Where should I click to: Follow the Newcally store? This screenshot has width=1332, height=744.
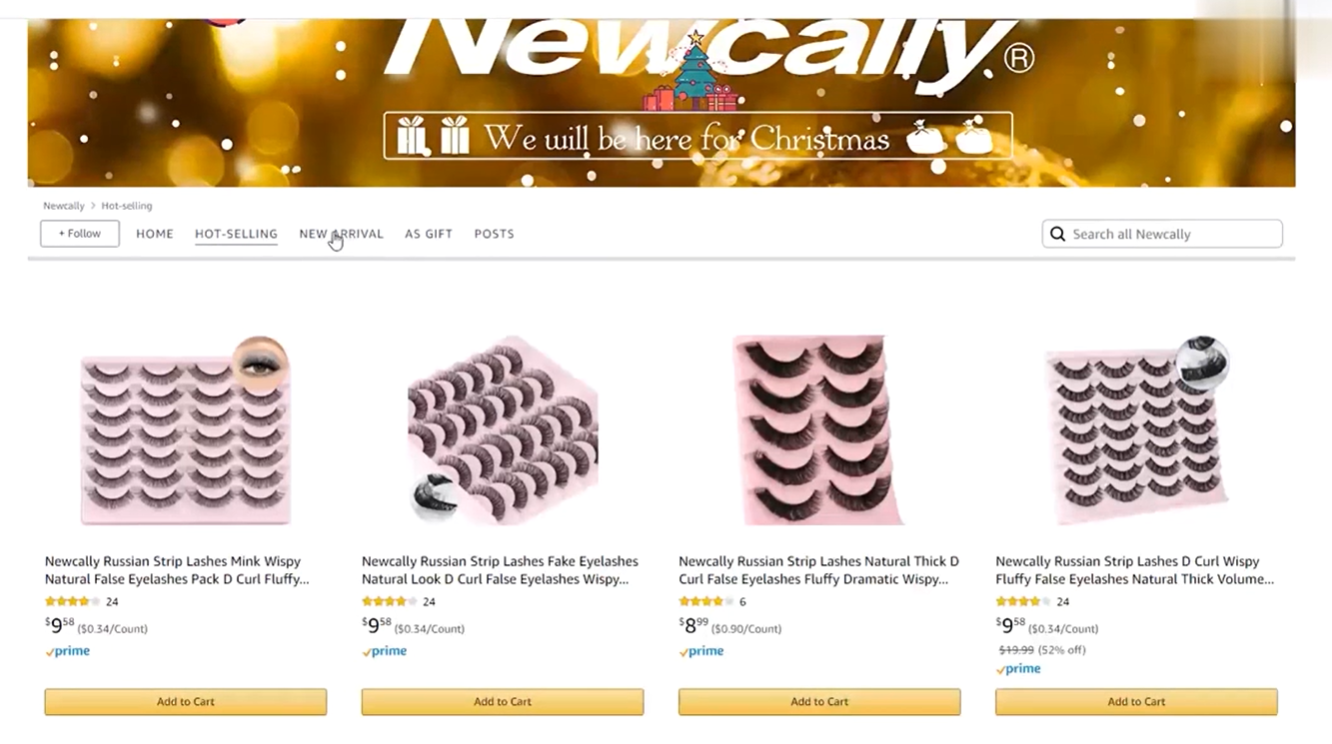[80, 234]
